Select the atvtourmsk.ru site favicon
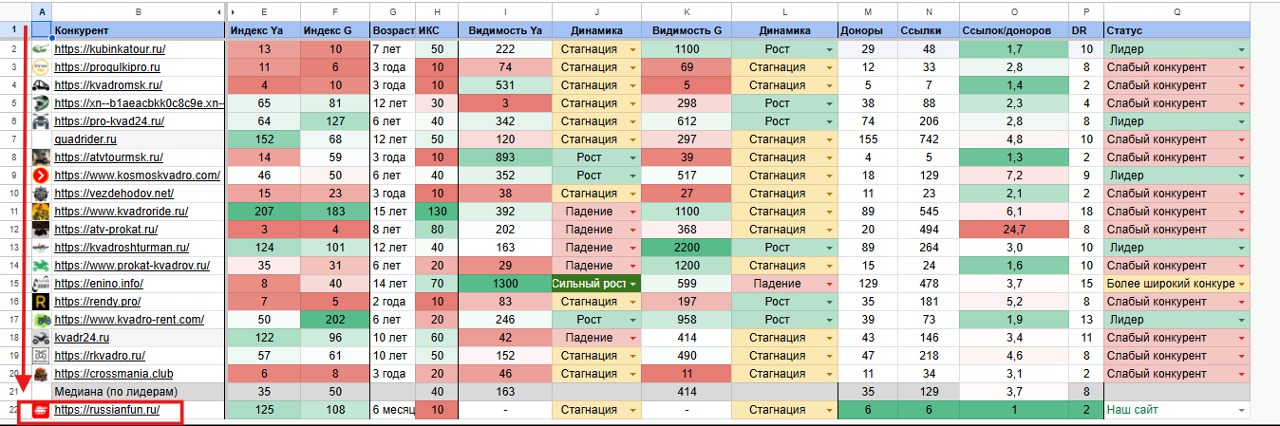 click(x=41, y=157)
